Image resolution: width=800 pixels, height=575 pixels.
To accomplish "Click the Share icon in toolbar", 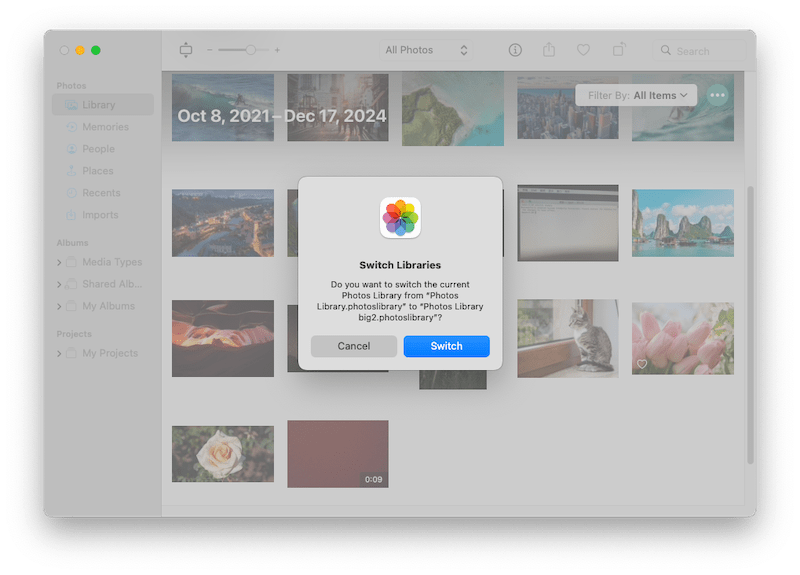I will point(549,50).
